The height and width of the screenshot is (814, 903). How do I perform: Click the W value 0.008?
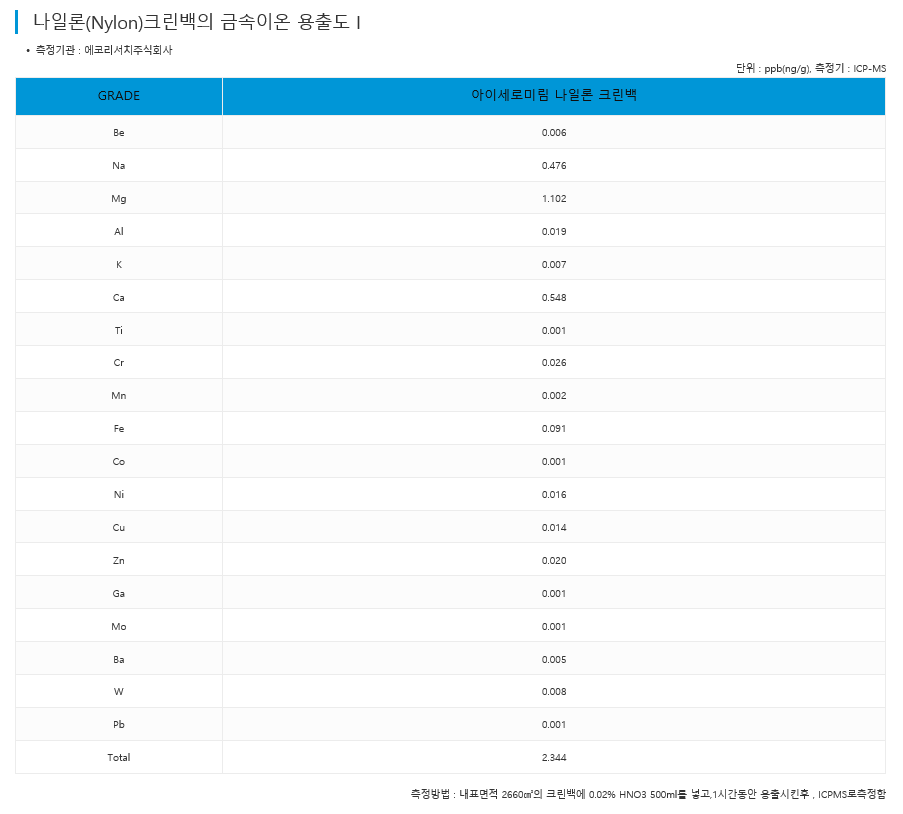(553, 691)
